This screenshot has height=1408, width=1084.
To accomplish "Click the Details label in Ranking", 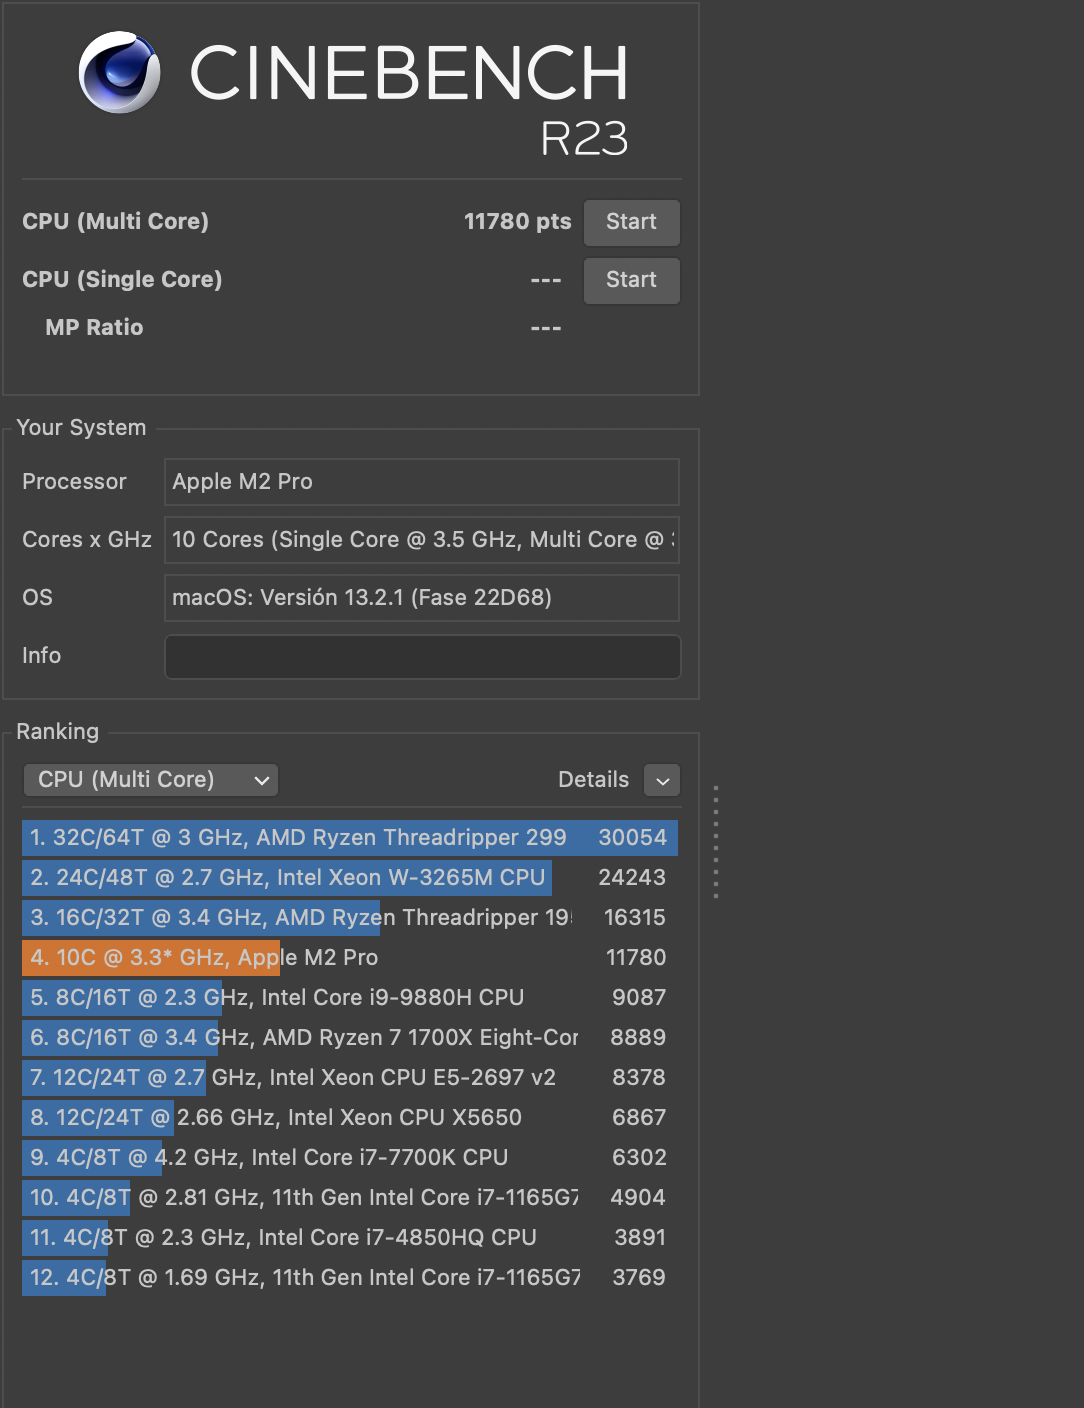I will coord(593,780).
